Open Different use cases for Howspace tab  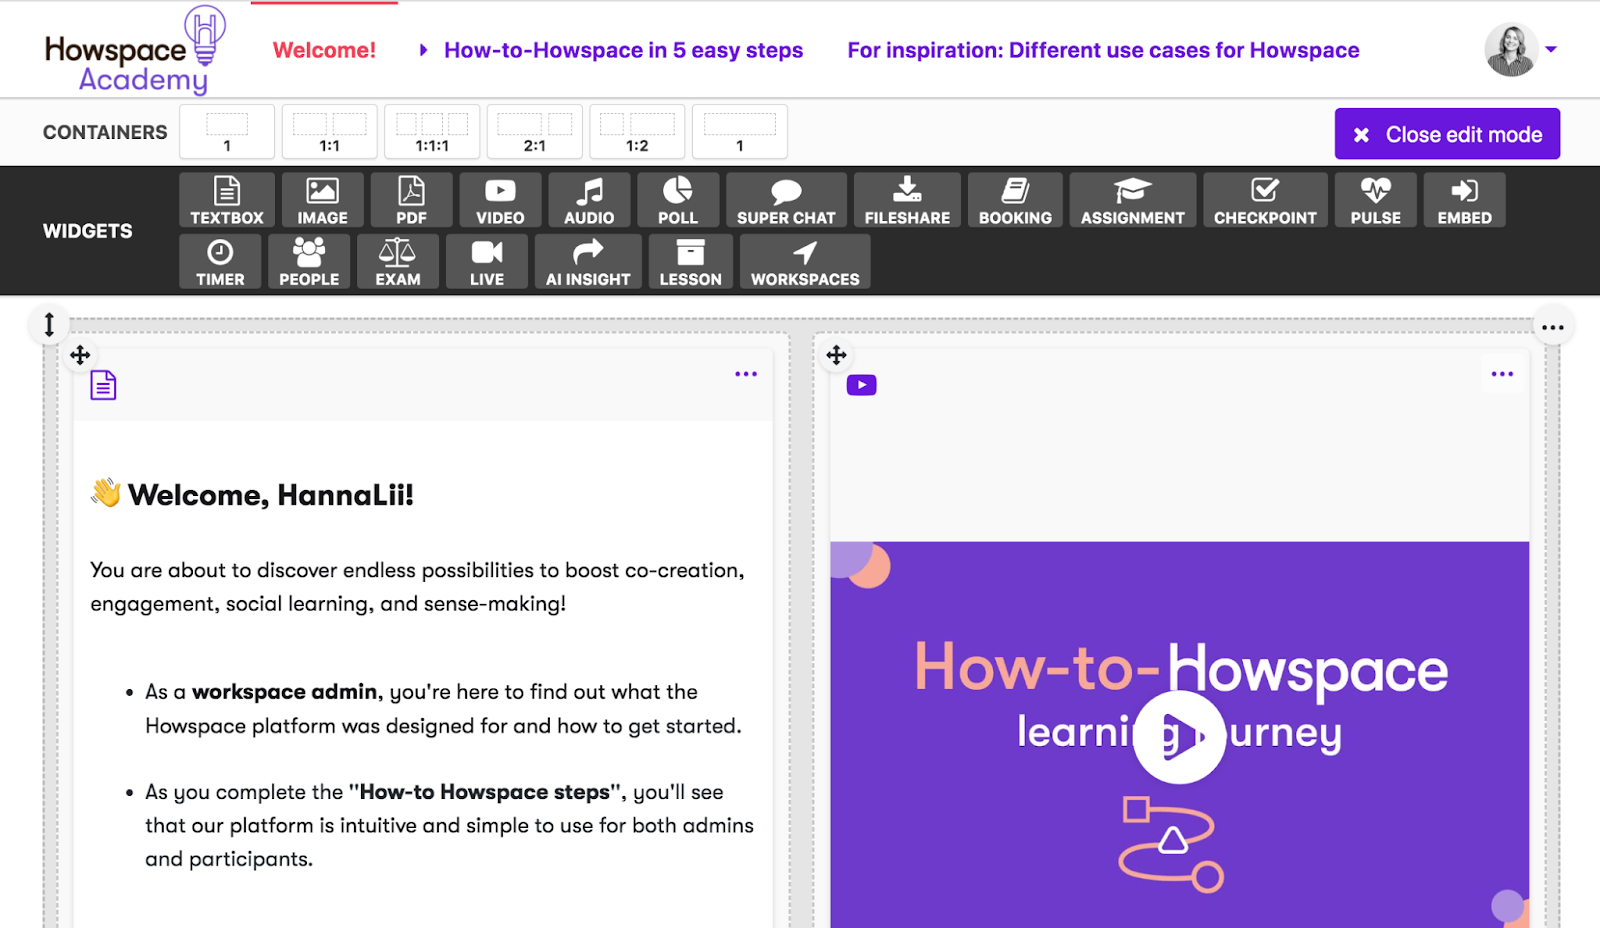[1103, 50]
